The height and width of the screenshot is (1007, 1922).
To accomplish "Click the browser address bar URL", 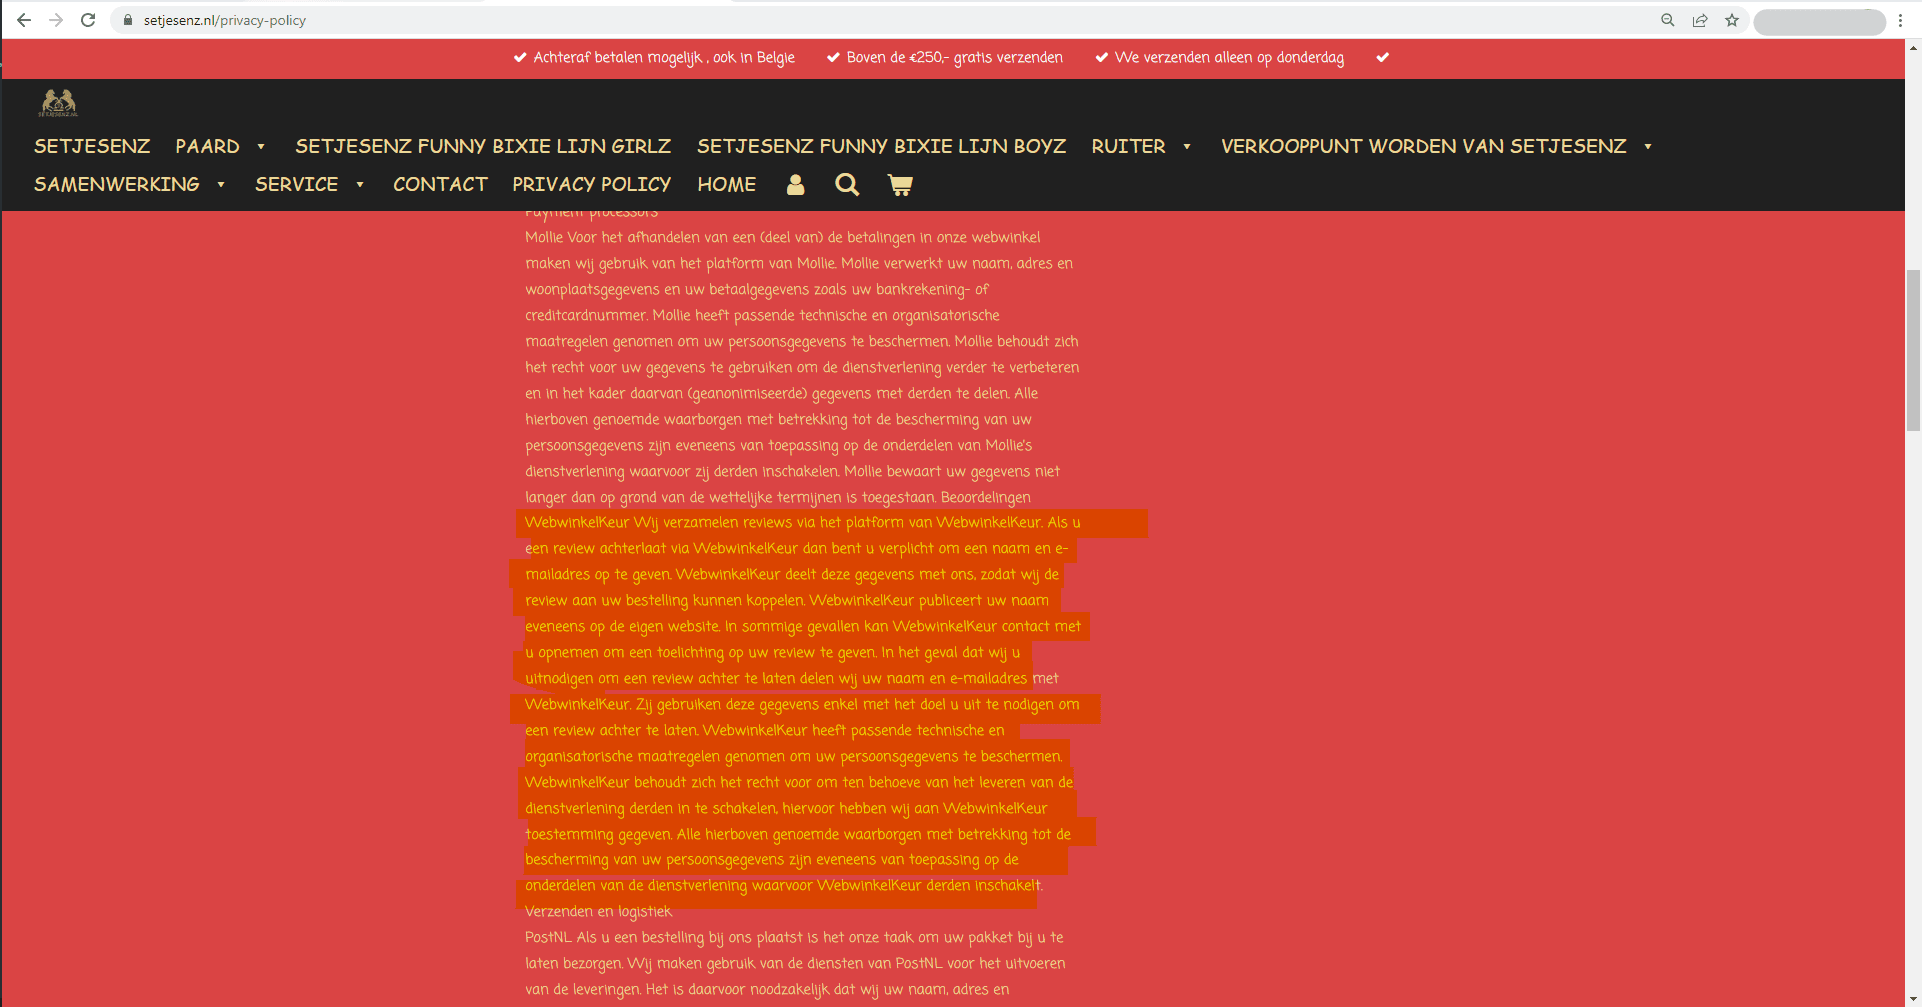I will 225,20.
